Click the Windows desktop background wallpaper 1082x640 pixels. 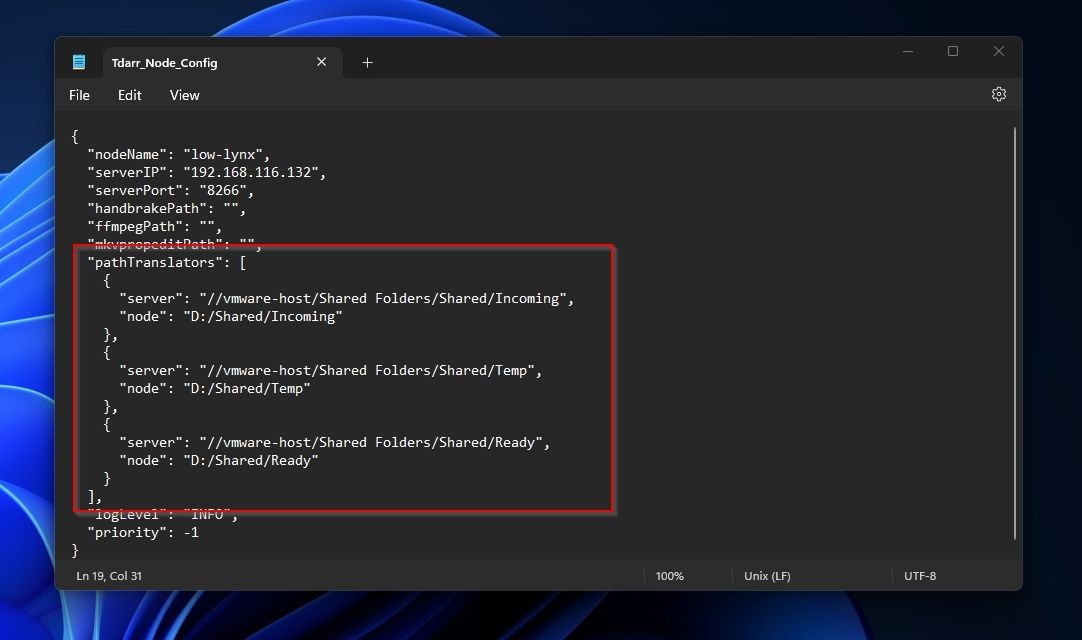(x=25, y=320)
